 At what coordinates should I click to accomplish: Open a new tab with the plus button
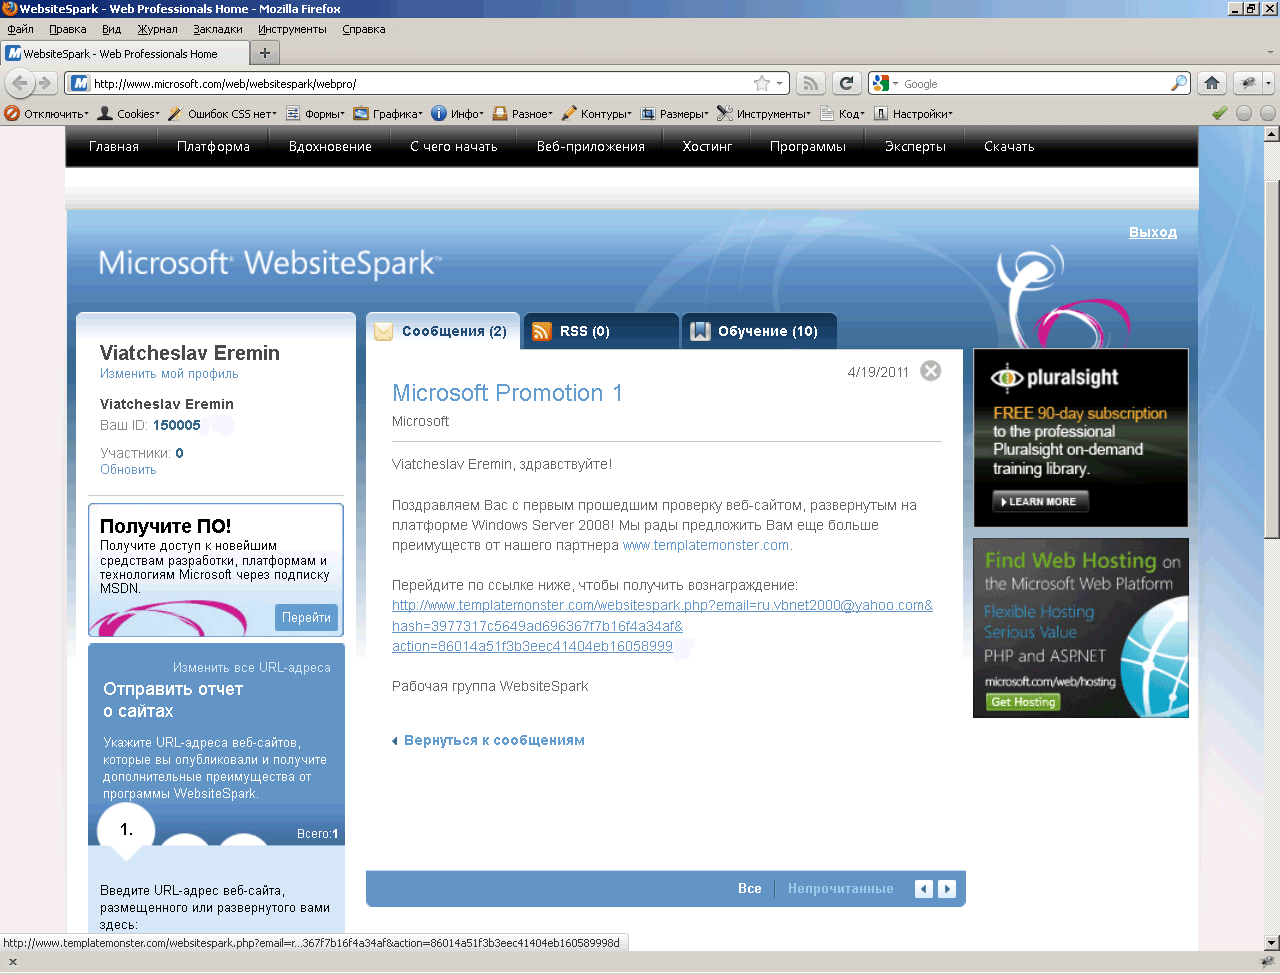(265, 53)
